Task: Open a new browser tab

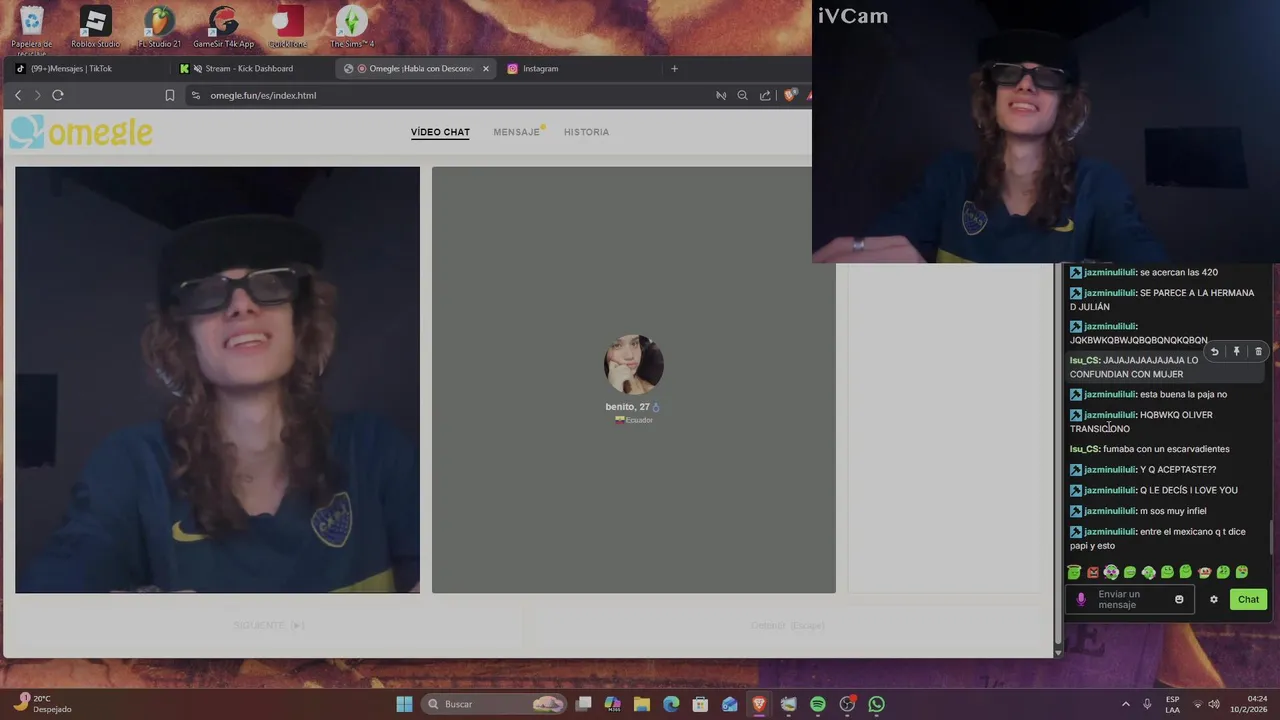Action: (674, 69)
